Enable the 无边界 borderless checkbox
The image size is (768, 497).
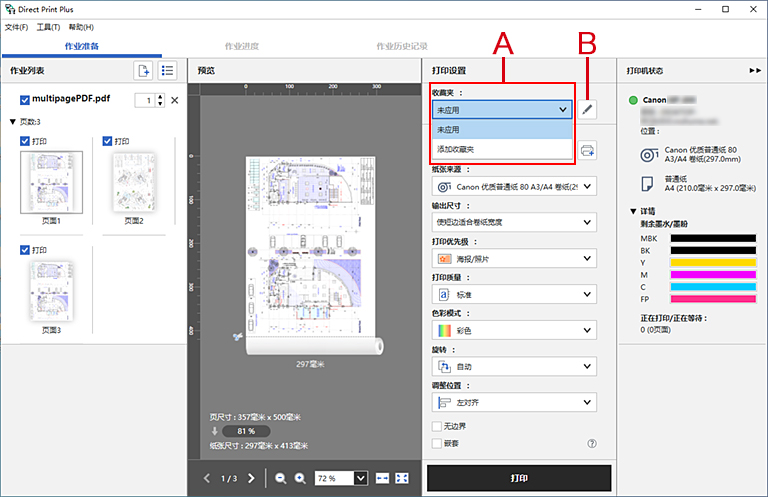click(437, 426)
